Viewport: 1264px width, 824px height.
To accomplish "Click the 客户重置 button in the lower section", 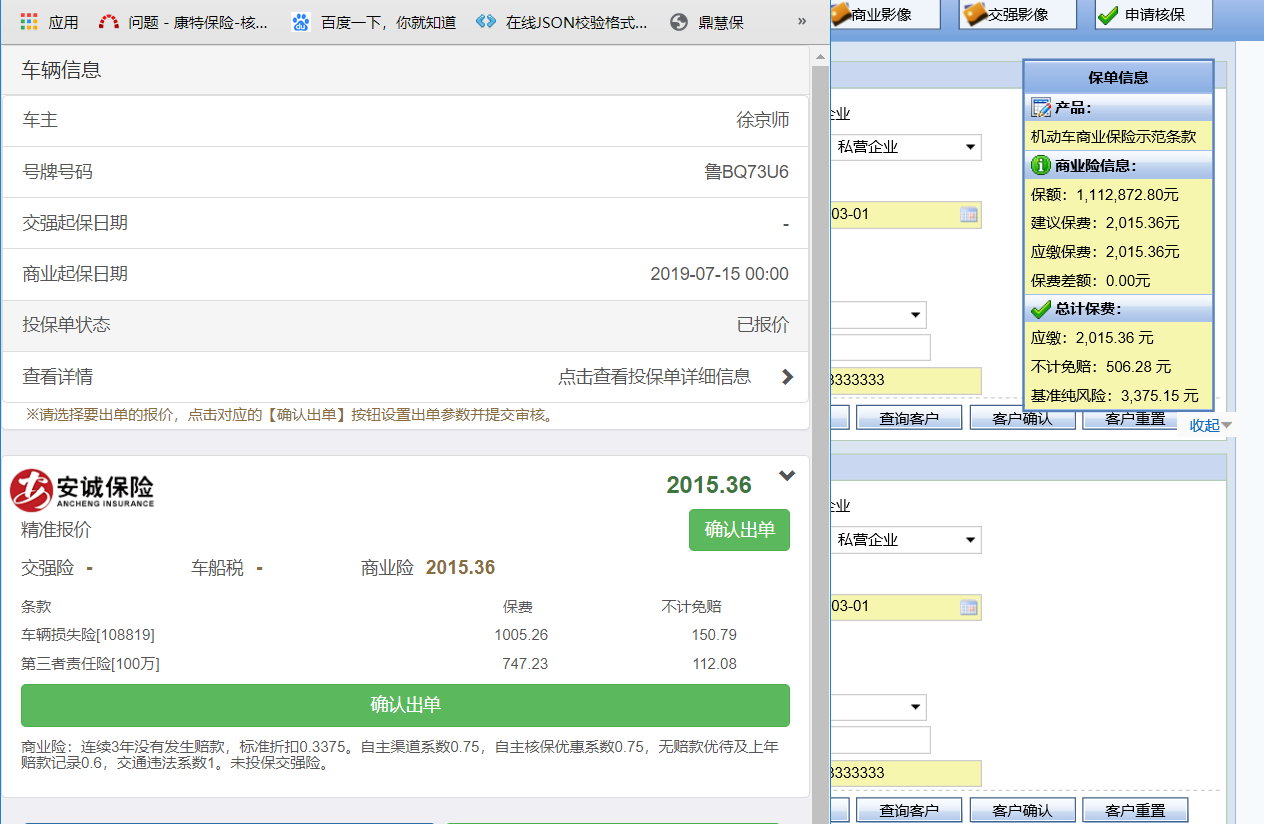I will 1135,810.
